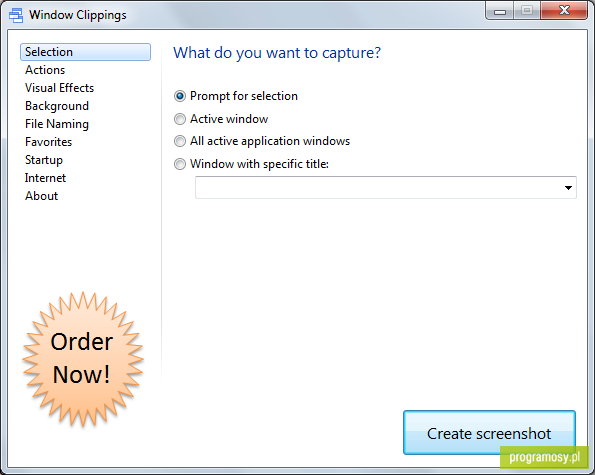595x475 pixels.
Task: Minimize the Window Clippings window
Action: [x=500, y=11]
